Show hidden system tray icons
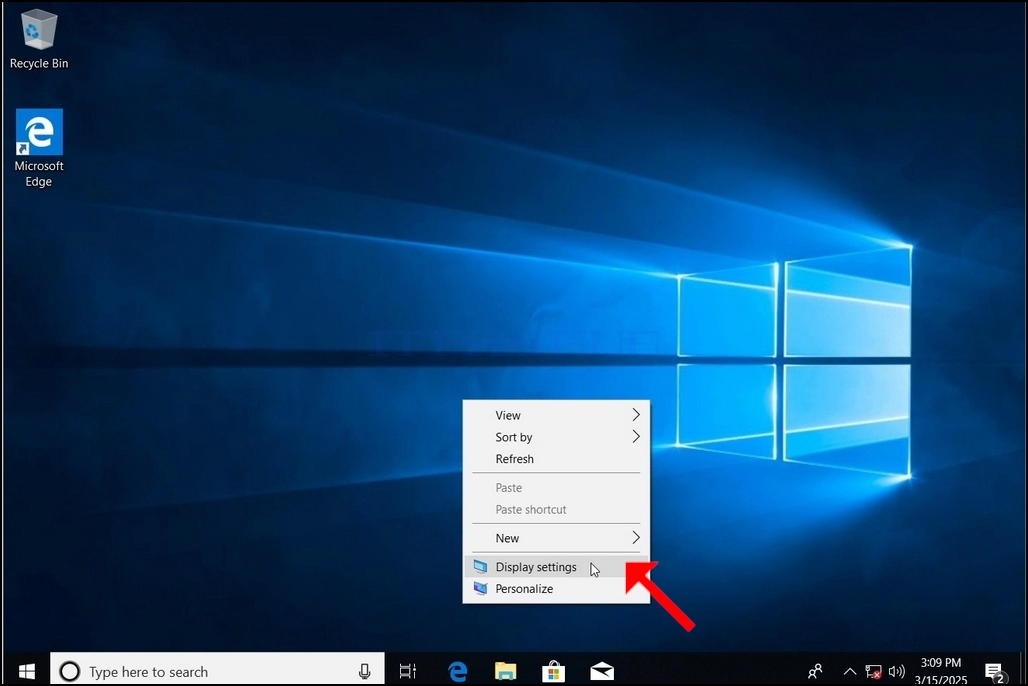Image resolution: width=1028 pixels, height=686 pixels. pyautogui.click(x=850, y=671)
